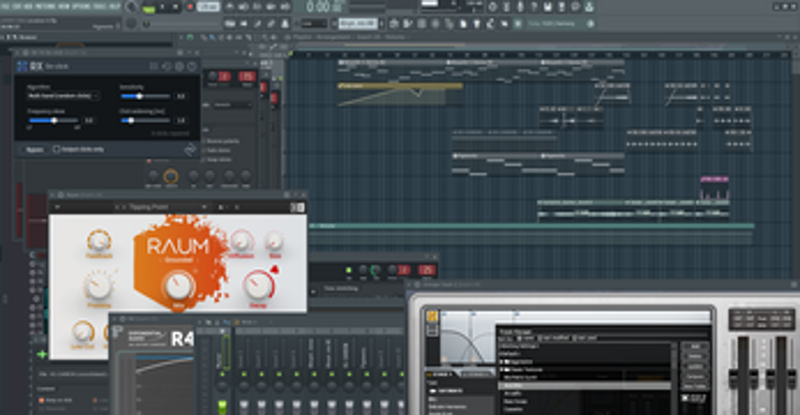This screenshot has height=415, width=800.
Task: Click the Frequency skew slider handle
Action: 52,120
